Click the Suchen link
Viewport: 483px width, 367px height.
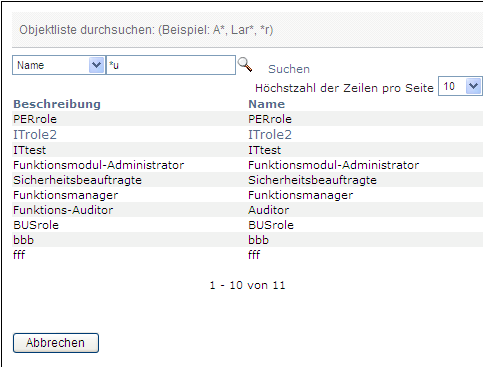289,69
